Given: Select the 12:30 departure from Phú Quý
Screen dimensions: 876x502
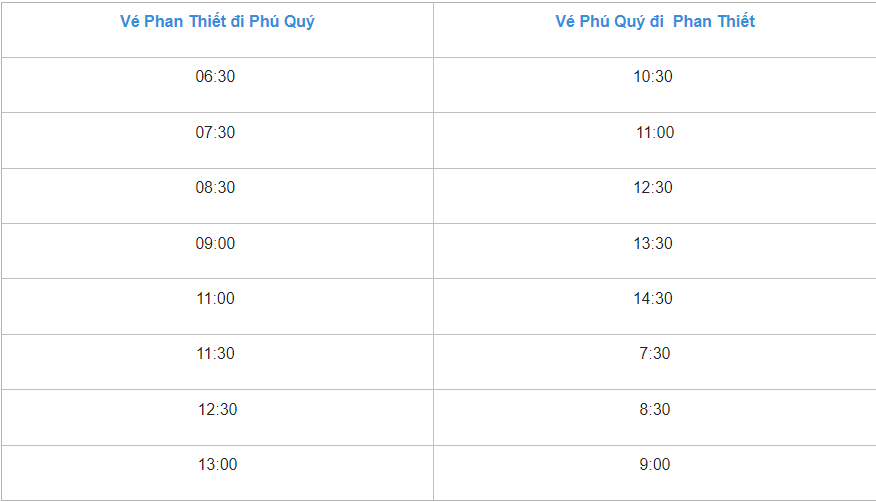Looking at the screenshot, I should pyautogui.click(x=653, y=188).
